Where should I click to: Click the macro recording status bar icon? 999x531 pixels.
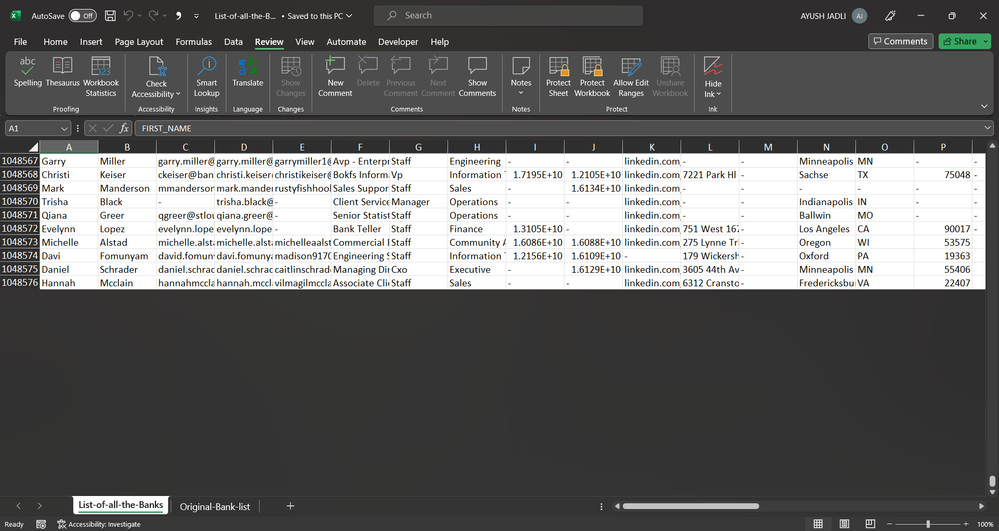click(x=41, y=524)
